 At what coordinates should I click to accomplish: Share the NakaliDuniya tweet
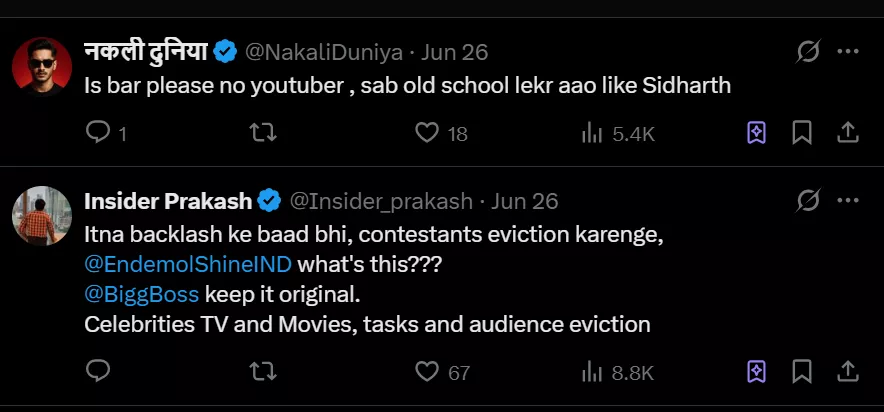click(846, 132)
